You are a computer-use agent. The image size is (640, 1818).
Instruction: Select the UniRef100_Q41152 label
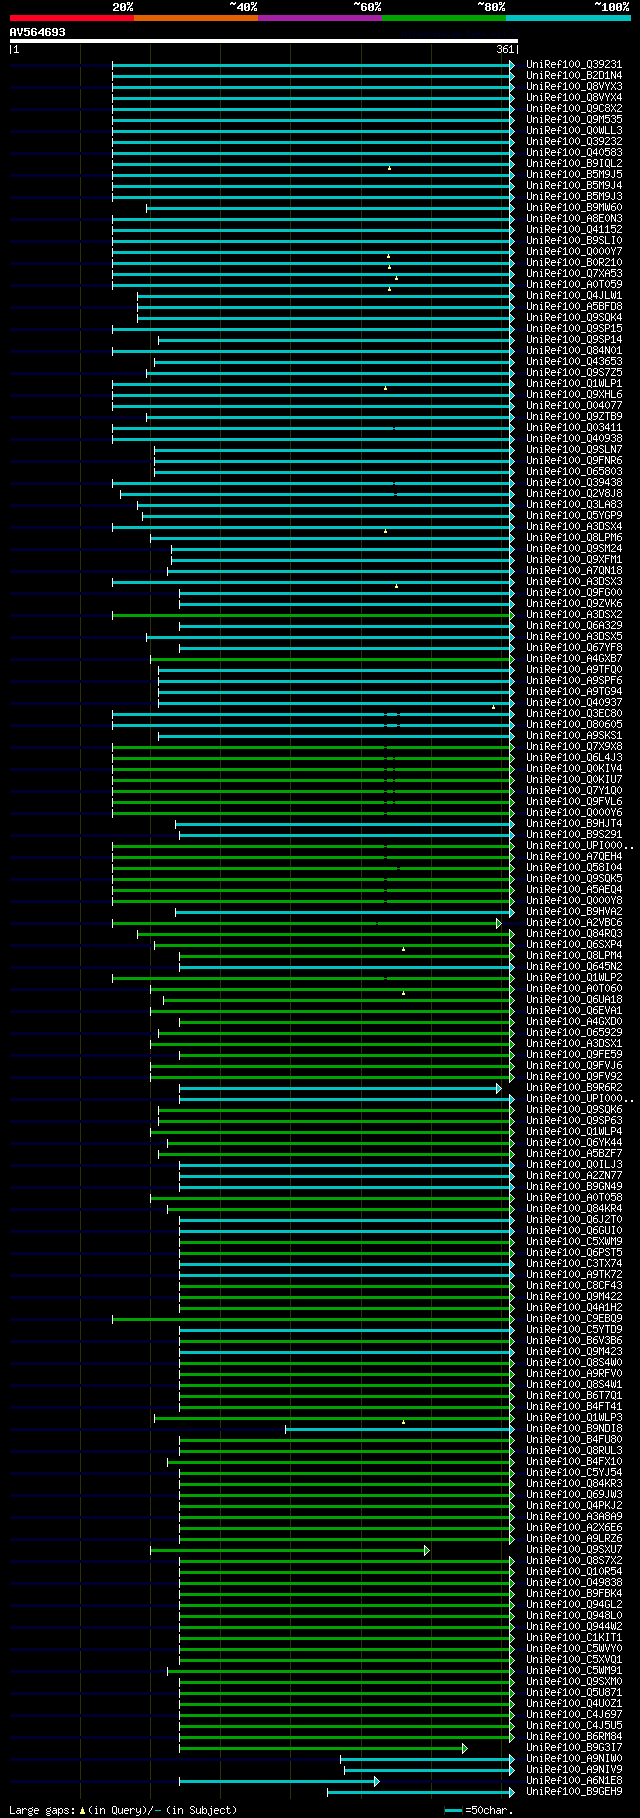[574, 230]
